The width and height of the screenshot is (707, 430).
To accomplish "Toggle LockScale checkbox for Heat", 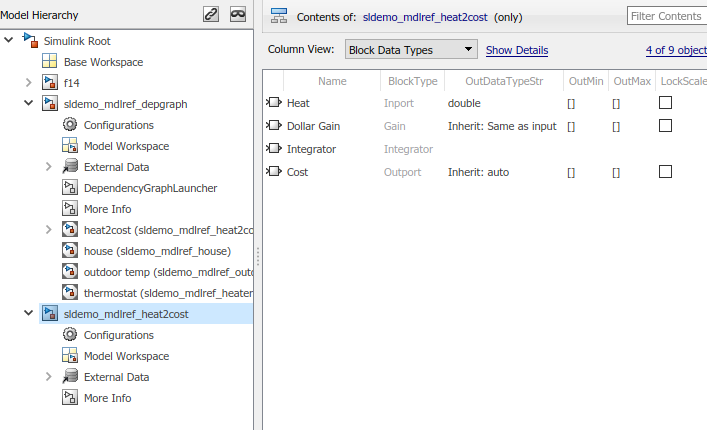I will [x=666, y=103].
